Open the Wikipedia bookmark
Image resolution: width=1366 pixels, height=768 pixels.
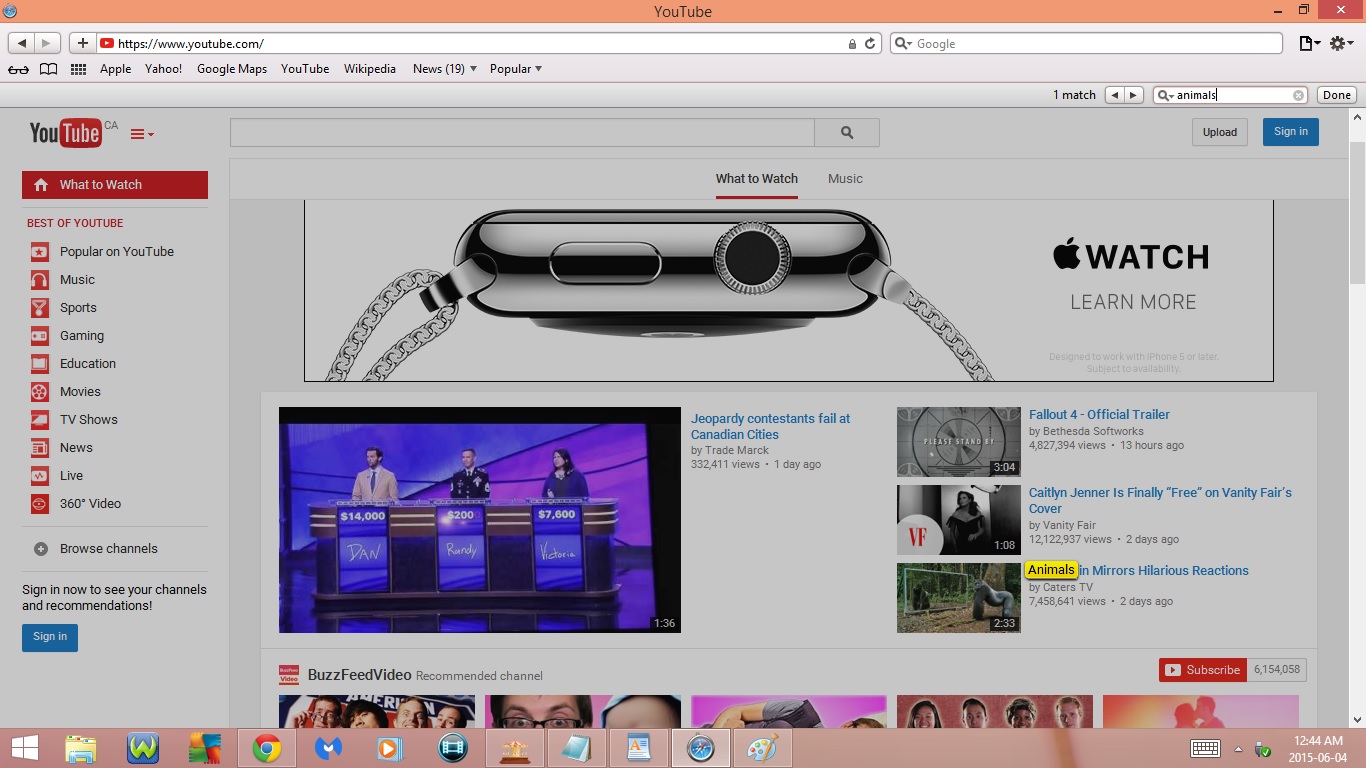point(370,69)
